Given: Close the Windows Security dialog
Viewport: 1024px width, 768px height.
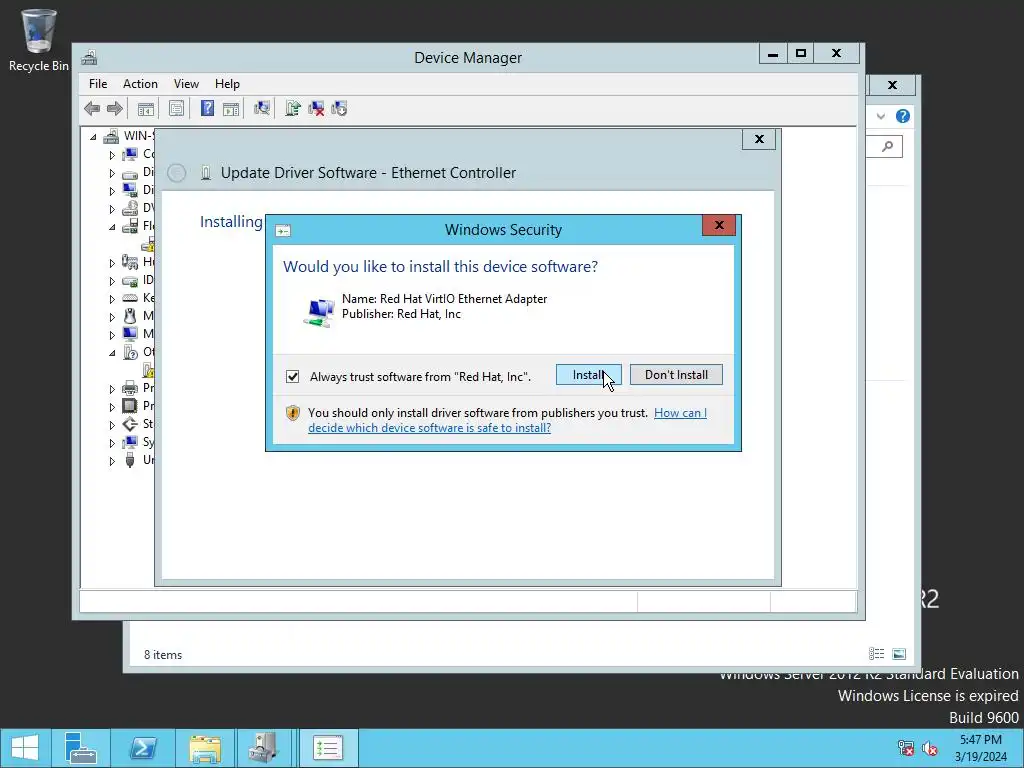Looking at the screenshot, I should 719,225.
